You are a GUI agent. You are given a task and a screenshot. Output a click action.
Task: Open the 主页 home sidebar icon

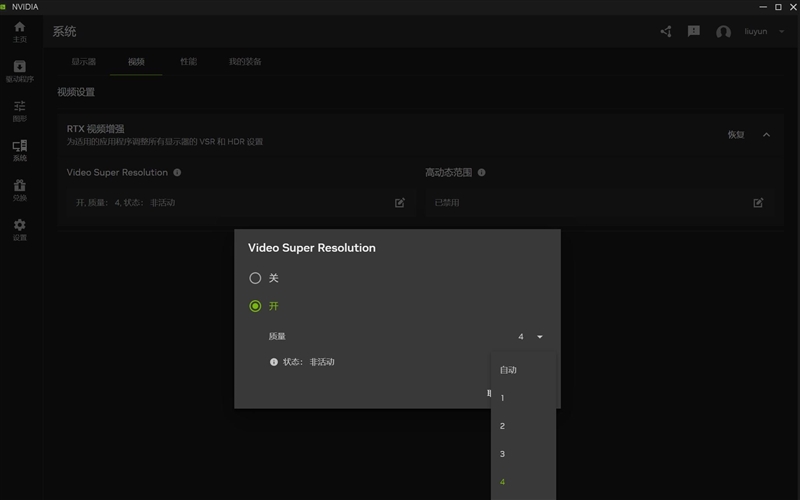coord(19,30)
